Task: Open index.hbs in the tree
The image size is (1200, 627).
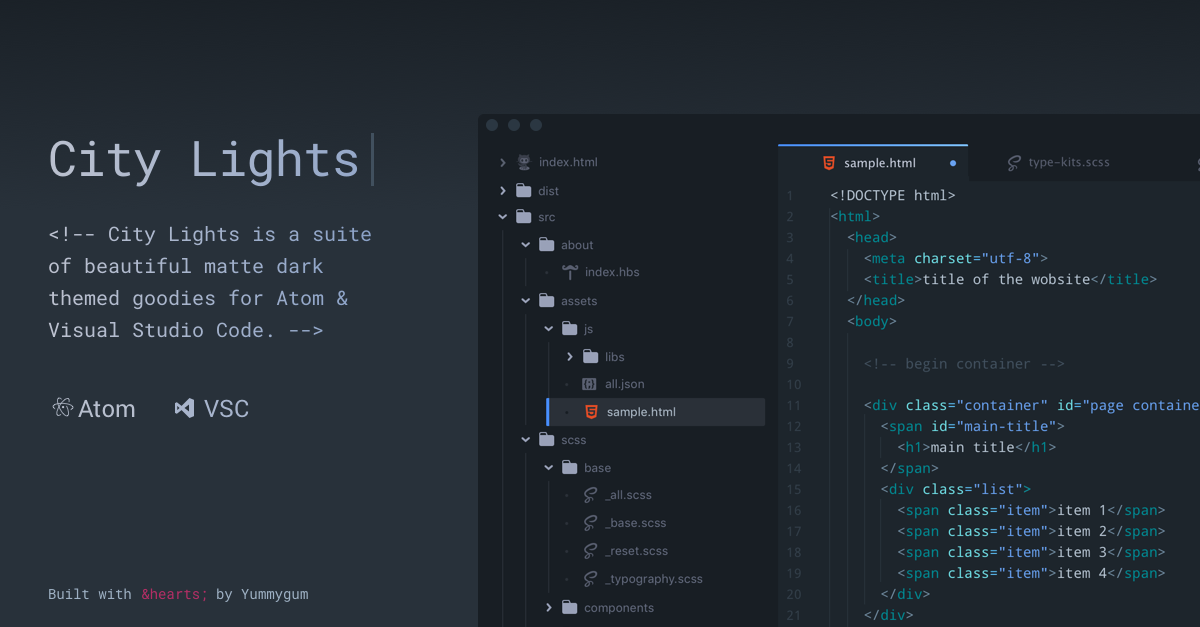Action: [612, 272]
